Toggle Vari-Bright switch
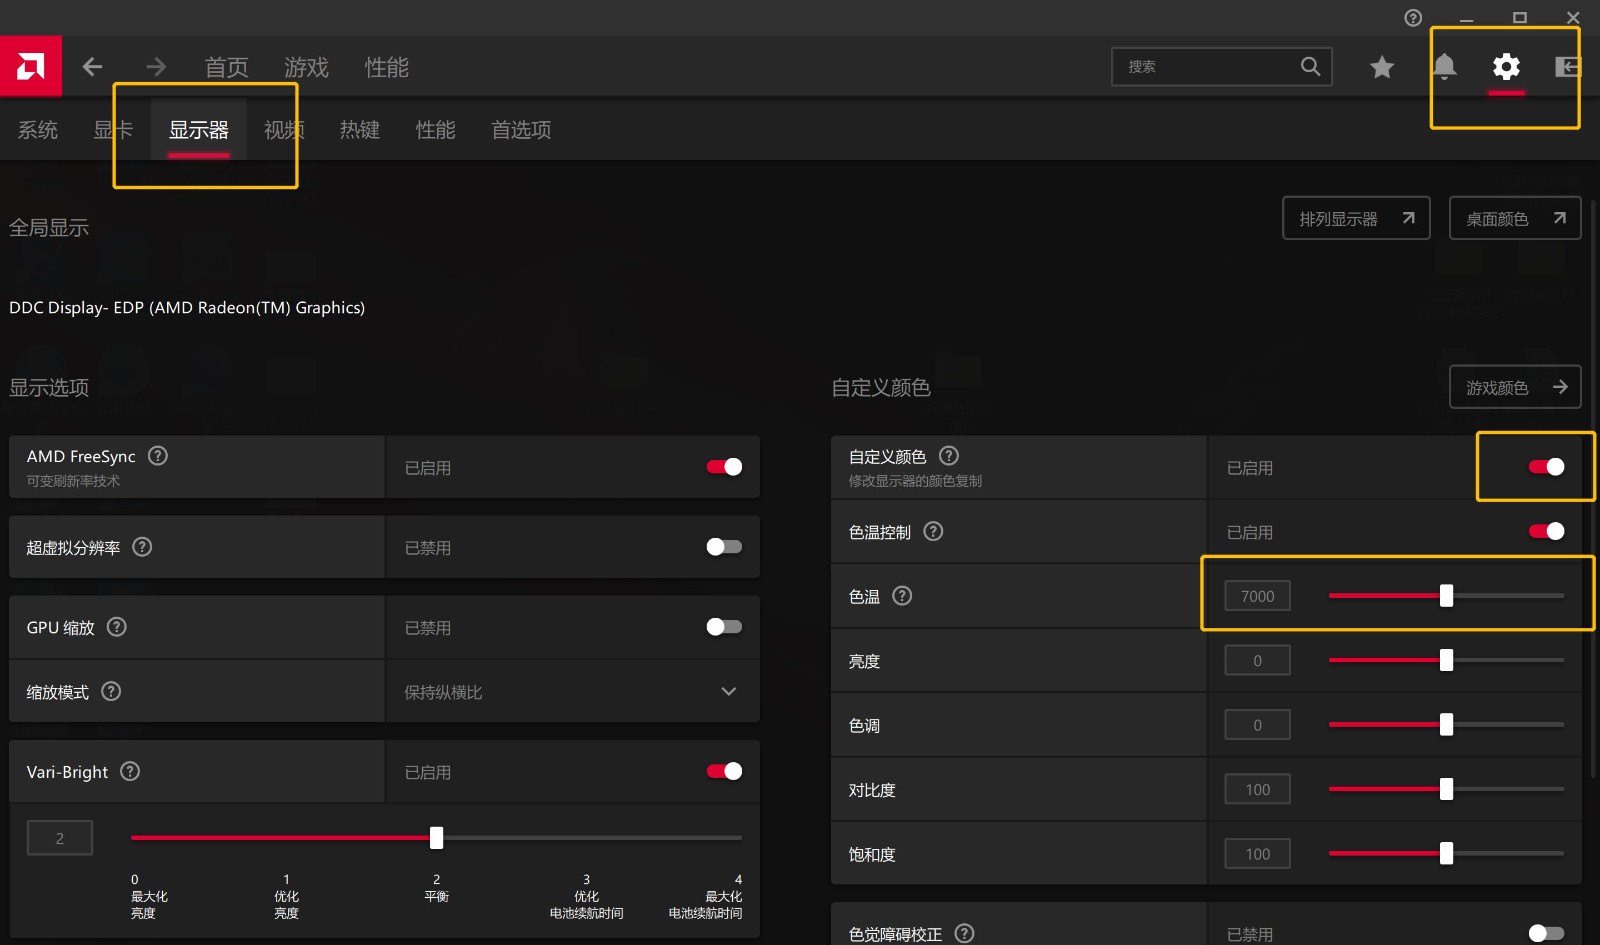Image resolution: width=1600 pixels, height=945 pixels. [724, 771]
